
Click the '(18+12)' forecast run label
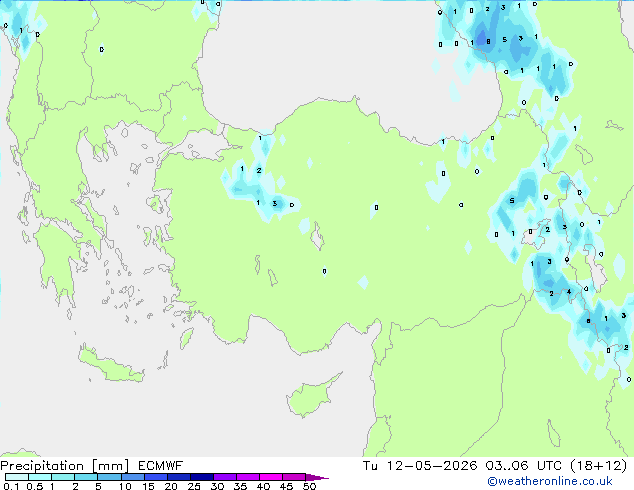[598, 466]
